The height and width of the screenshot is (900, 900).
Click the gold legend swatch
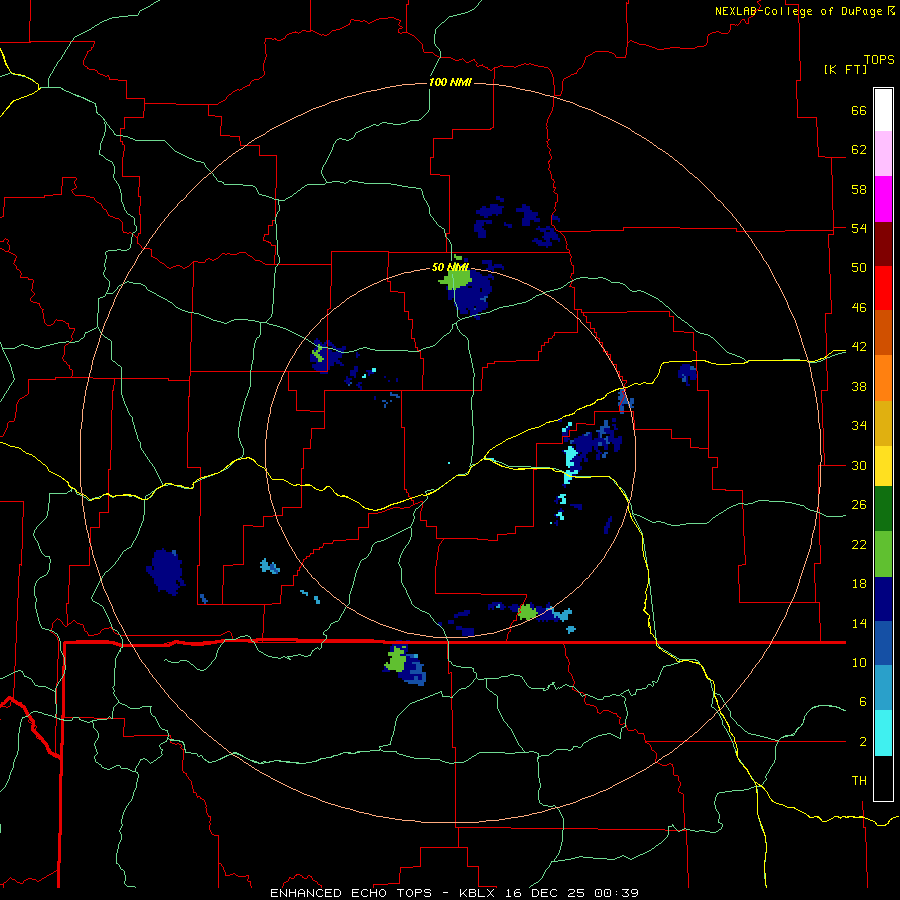coord(883,424)
